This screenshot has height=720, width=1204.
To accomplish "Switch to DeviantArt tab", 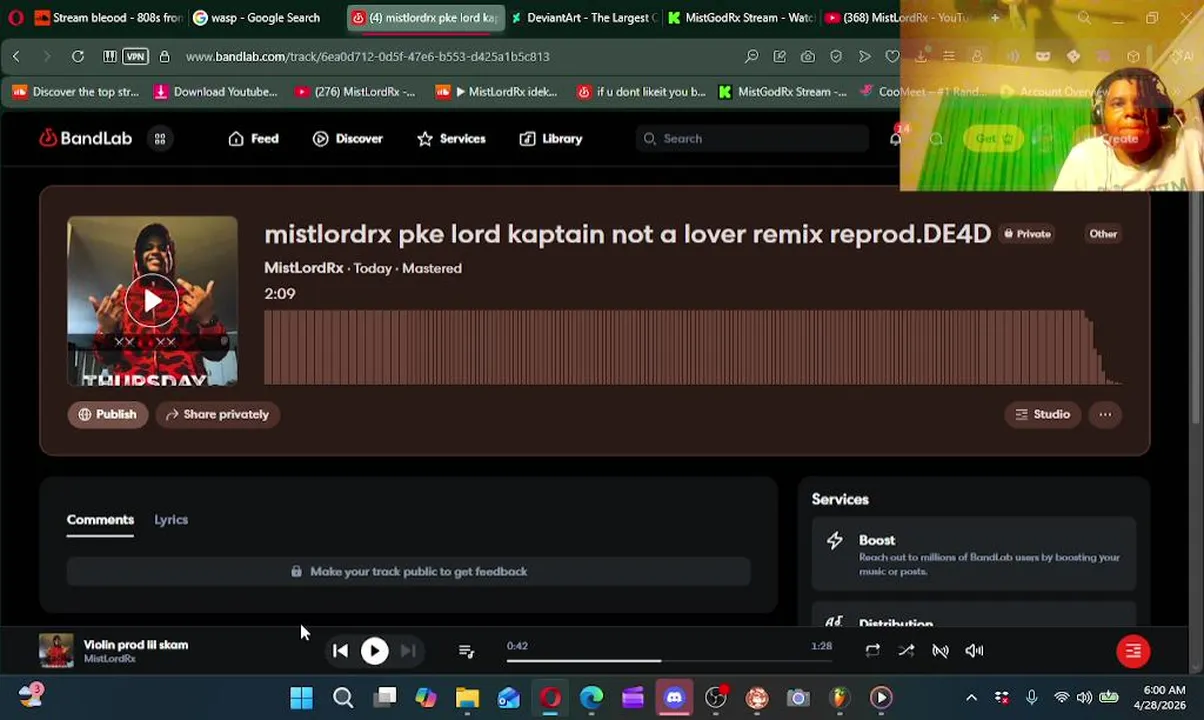I will (585, 17).
